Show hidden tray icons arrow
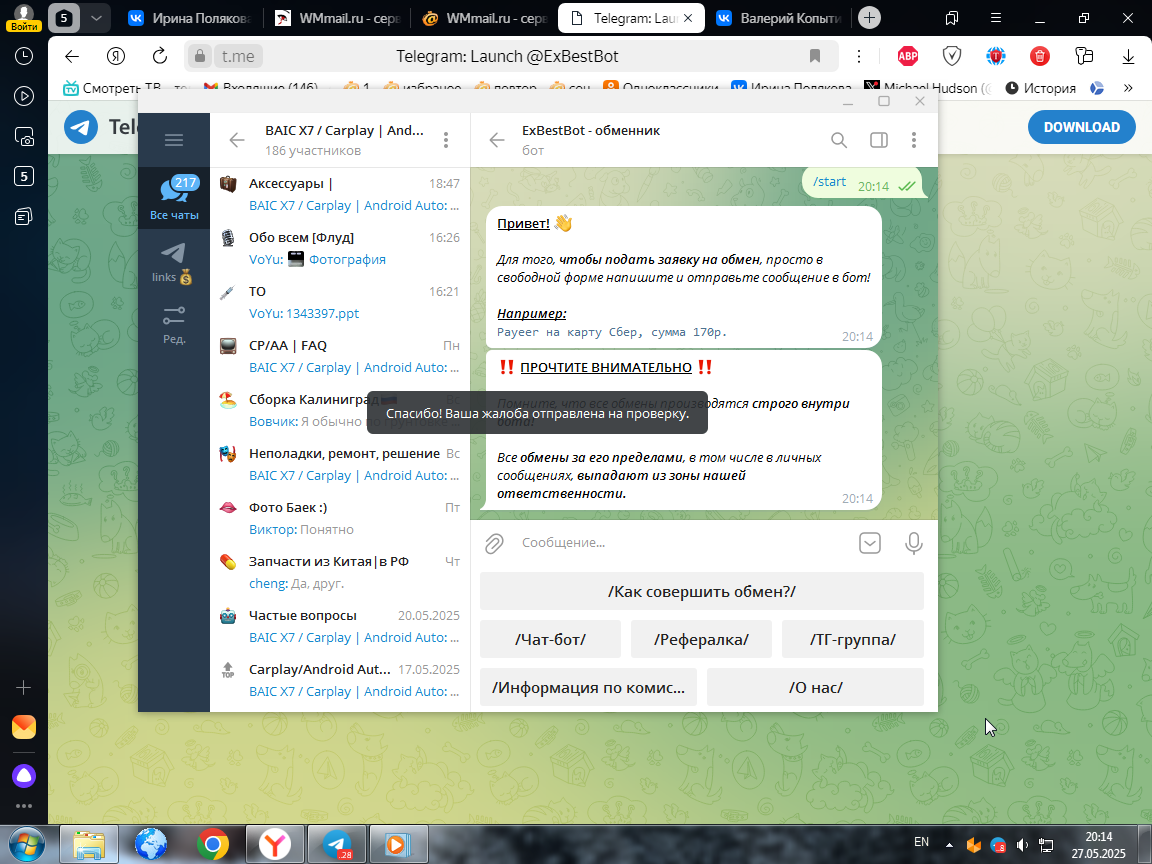The height and width of the screenshot is (864, 1152). 949,846
